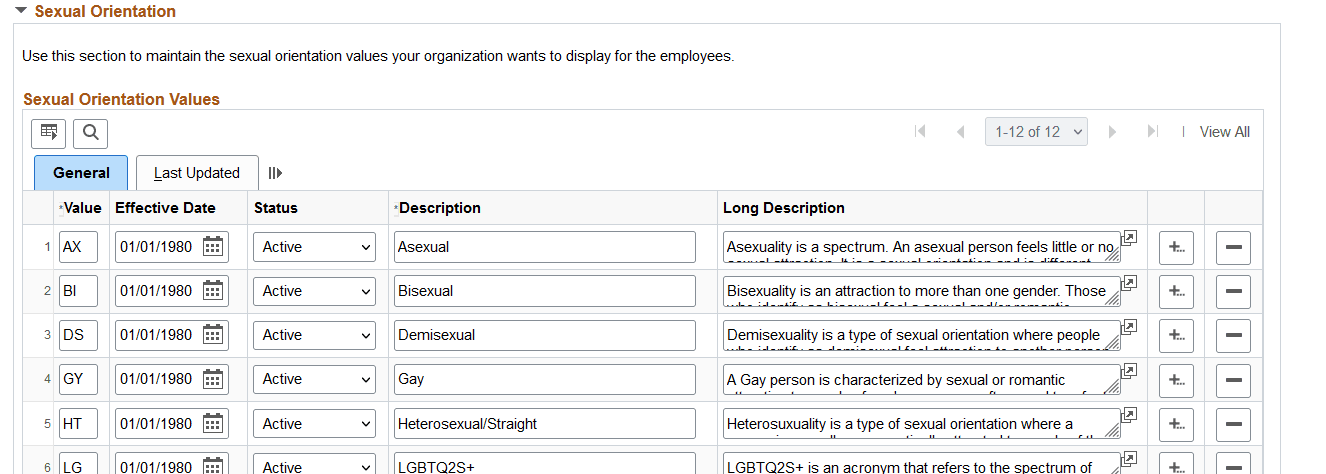Add a row after Bisexual row
Screen dimensions: 1326x474
[x=1176, y=291]
